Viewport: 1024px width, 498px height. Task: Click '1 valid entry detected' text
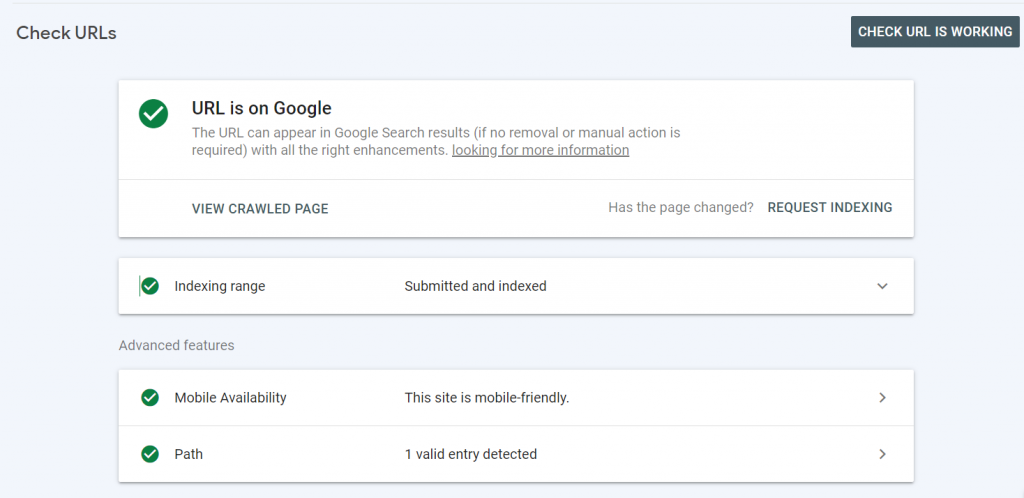(471, 454)
